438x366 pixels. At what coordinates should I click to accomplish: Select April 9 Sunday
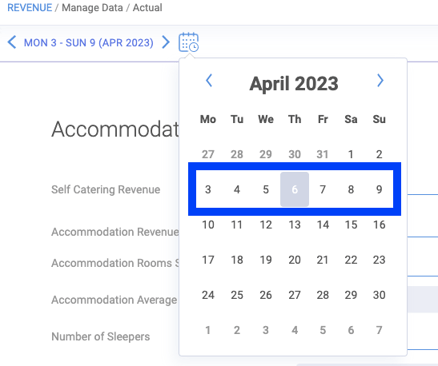point(379,189)
